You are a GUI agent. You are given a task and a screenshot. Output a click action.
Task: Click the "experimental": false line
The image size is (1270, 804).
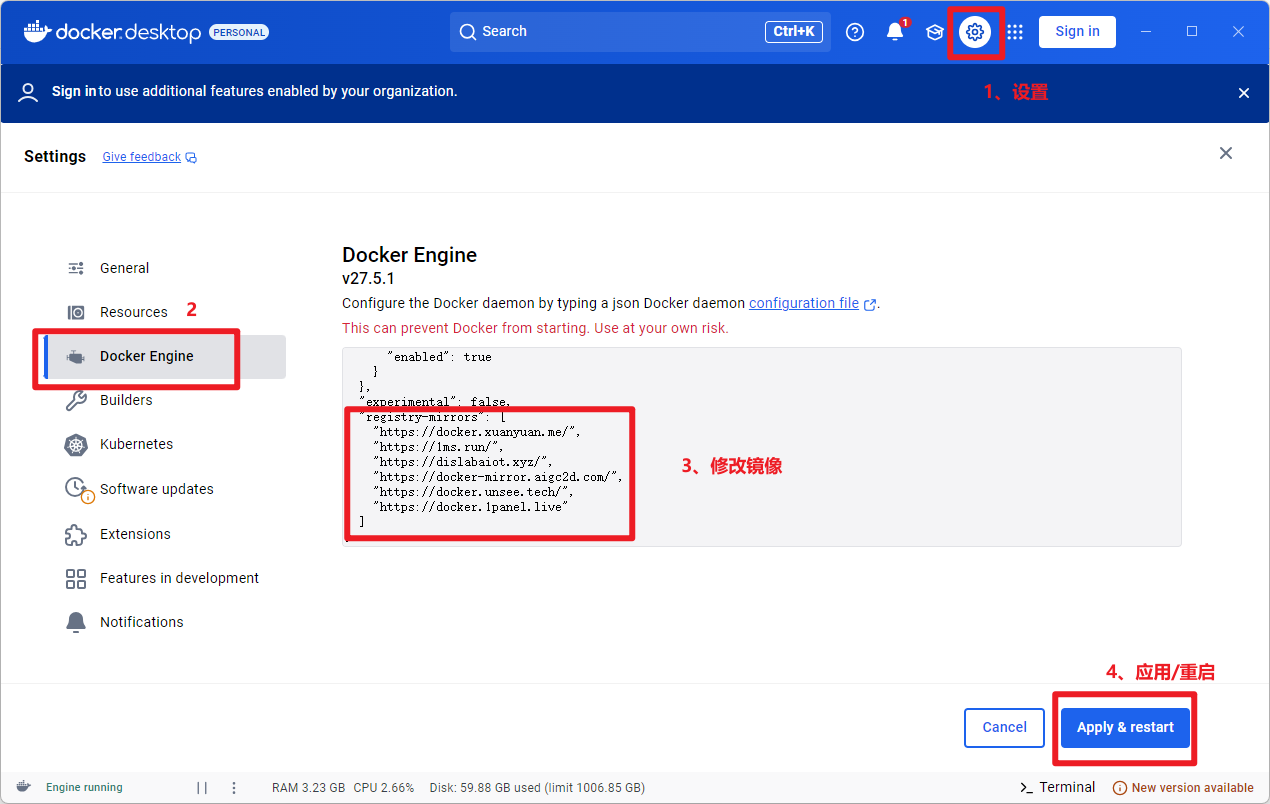(x=435, y=402)
